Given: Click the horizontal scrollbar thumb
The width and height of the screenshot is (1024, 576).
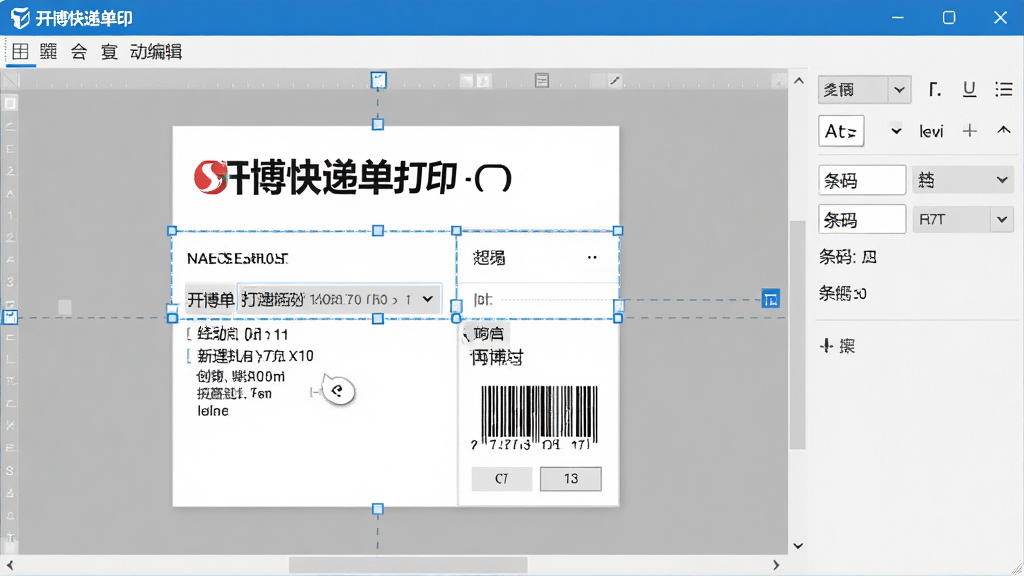Looking at the screenshot, I should 408,565.
